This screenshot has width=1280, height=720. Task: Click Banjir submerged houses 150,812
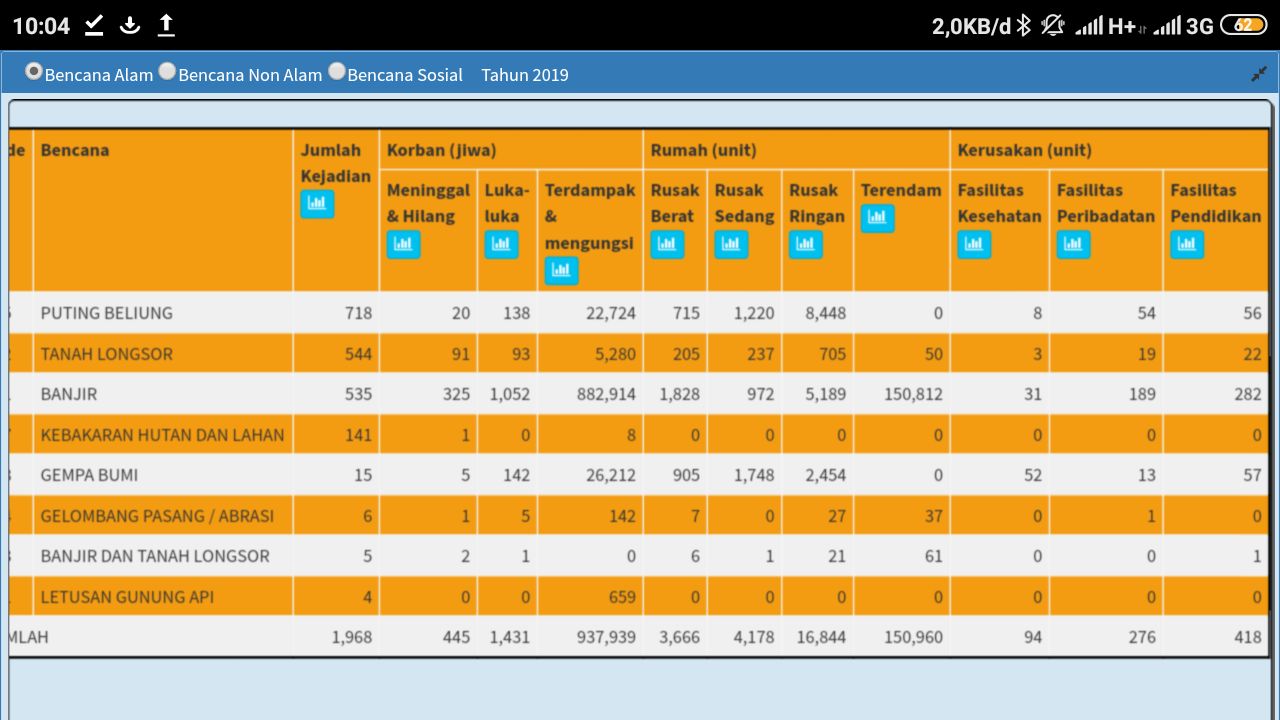(x=913, y=394)
